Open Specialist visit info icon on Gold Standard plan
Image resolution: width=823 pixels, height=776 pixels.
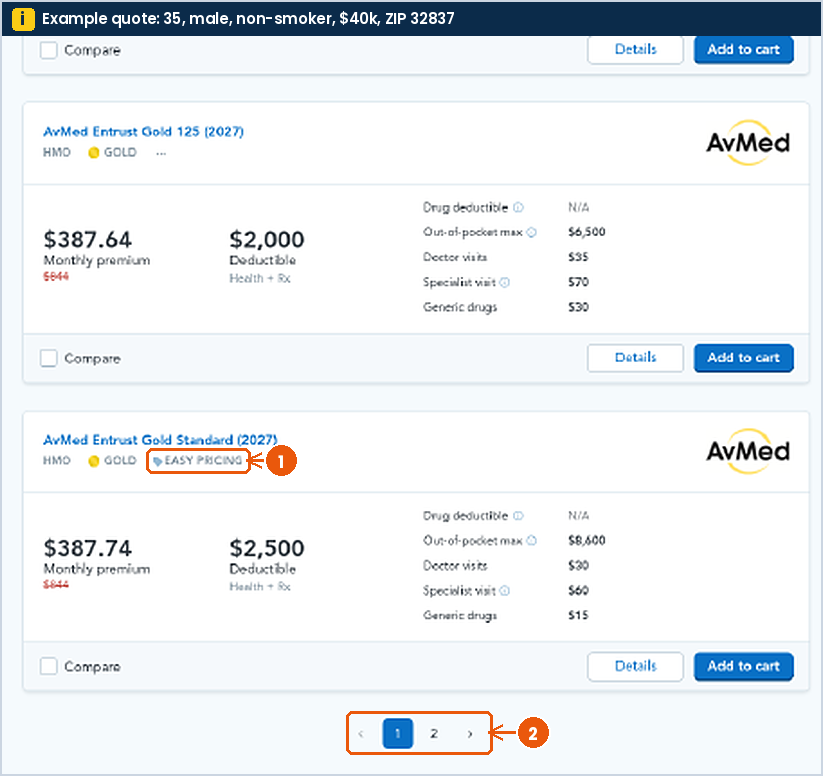tap(504, 591)
